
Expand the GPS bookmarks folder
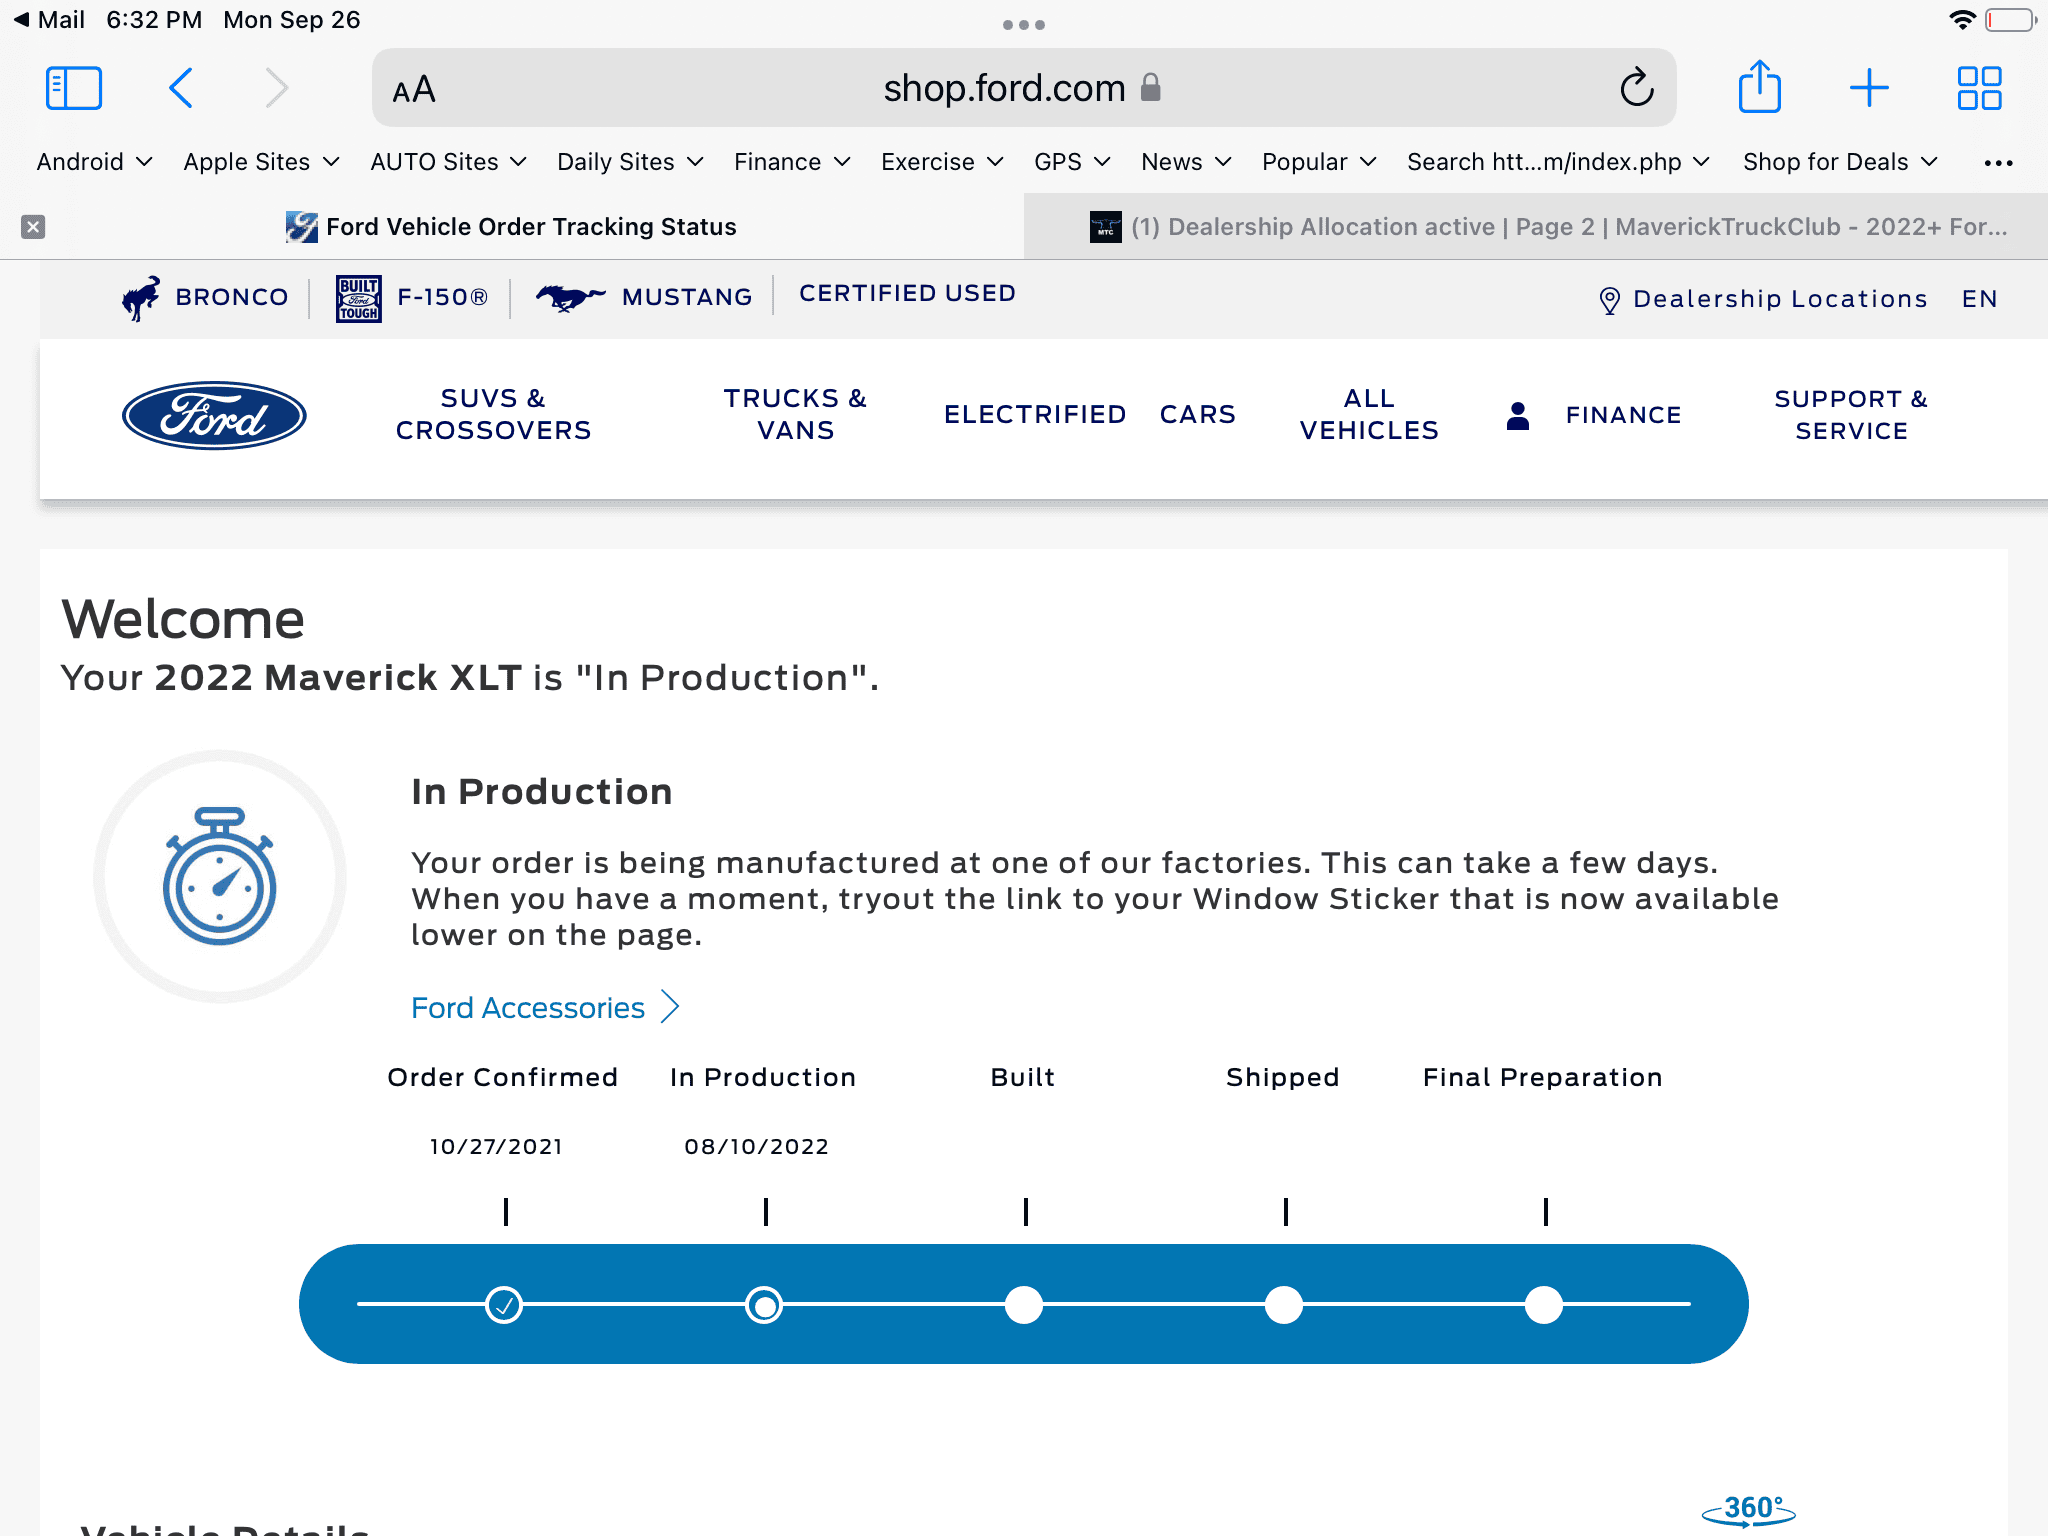pos(1072,162)
